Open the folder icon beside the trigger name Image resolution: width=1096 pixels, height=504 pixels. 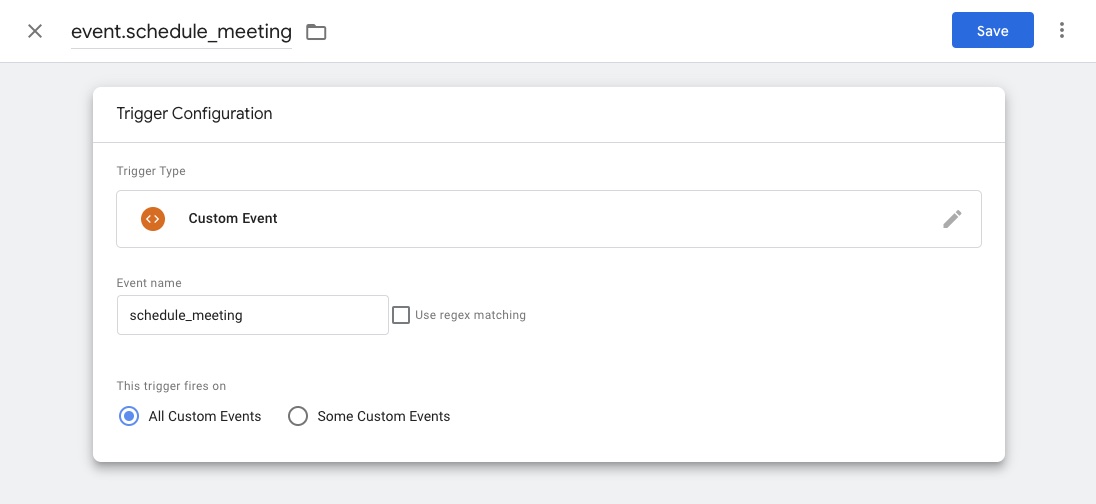[316, 32]
